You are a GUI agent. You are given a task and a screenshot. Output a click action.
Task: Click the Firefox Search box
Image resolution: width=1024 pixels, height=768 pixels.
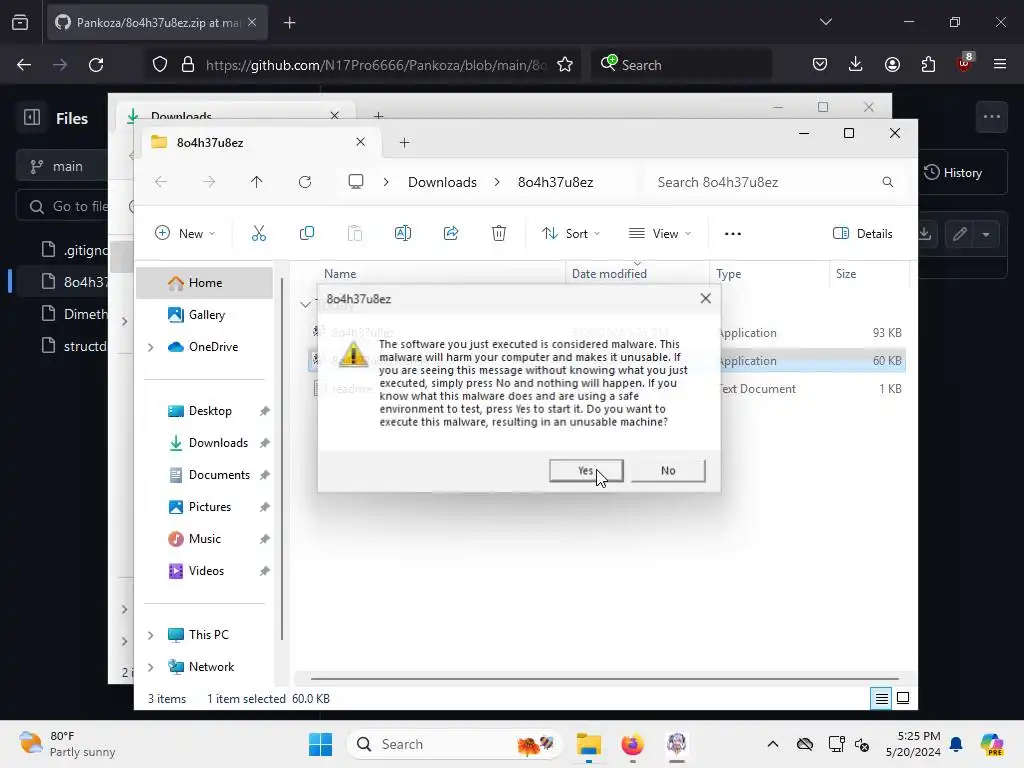pos(681,65)
